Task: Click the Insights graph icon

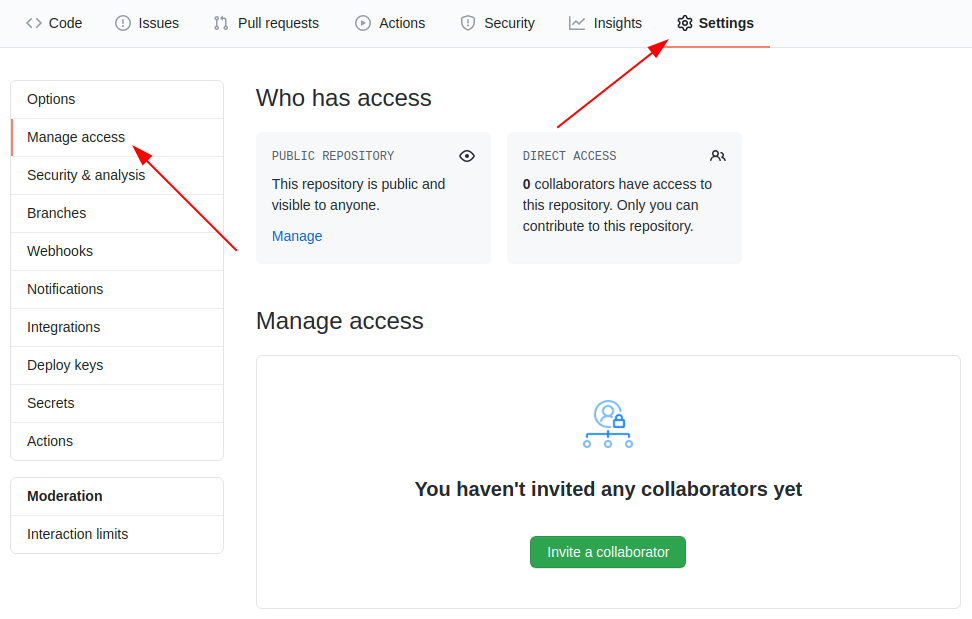Action: (x=577, y=23)
